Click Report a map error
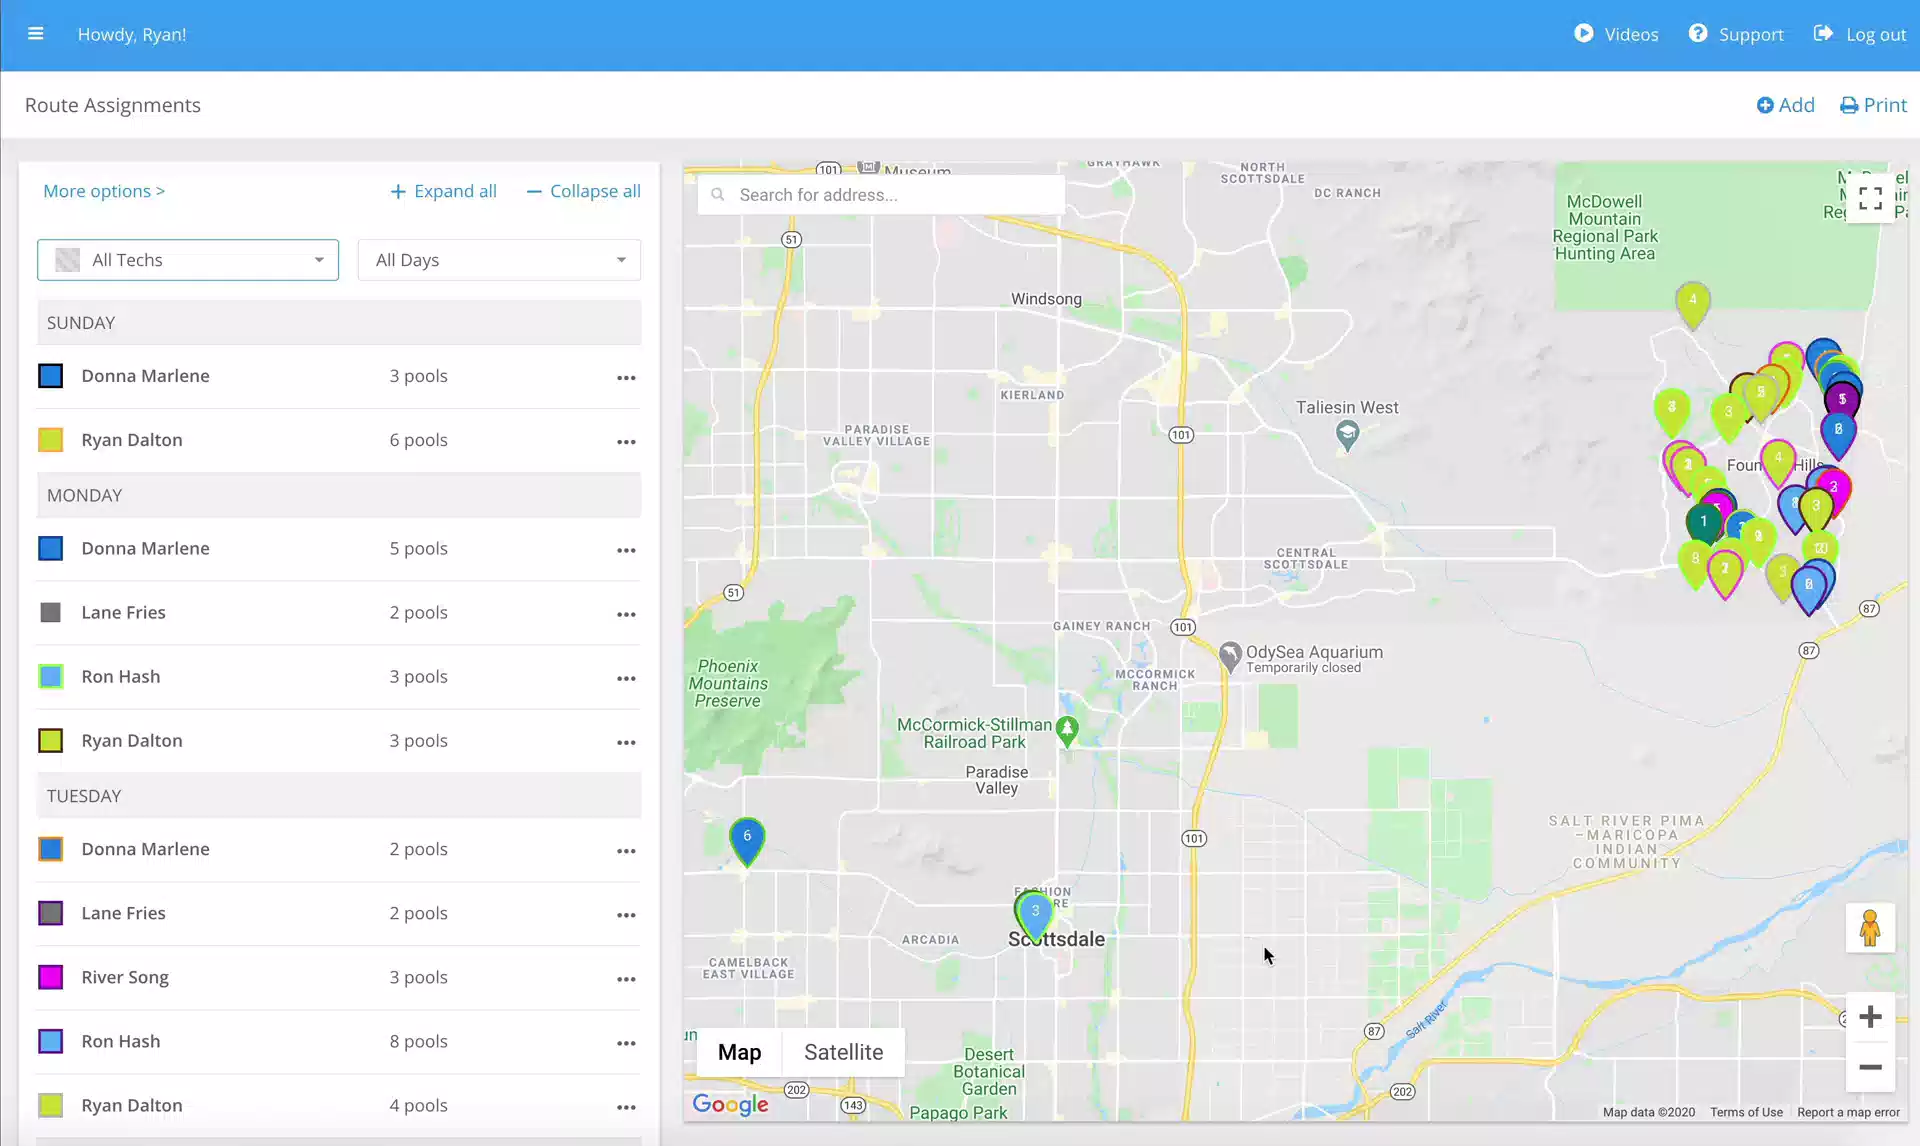This screenshot has height=1146, width=1920. coord(1848,1112)
